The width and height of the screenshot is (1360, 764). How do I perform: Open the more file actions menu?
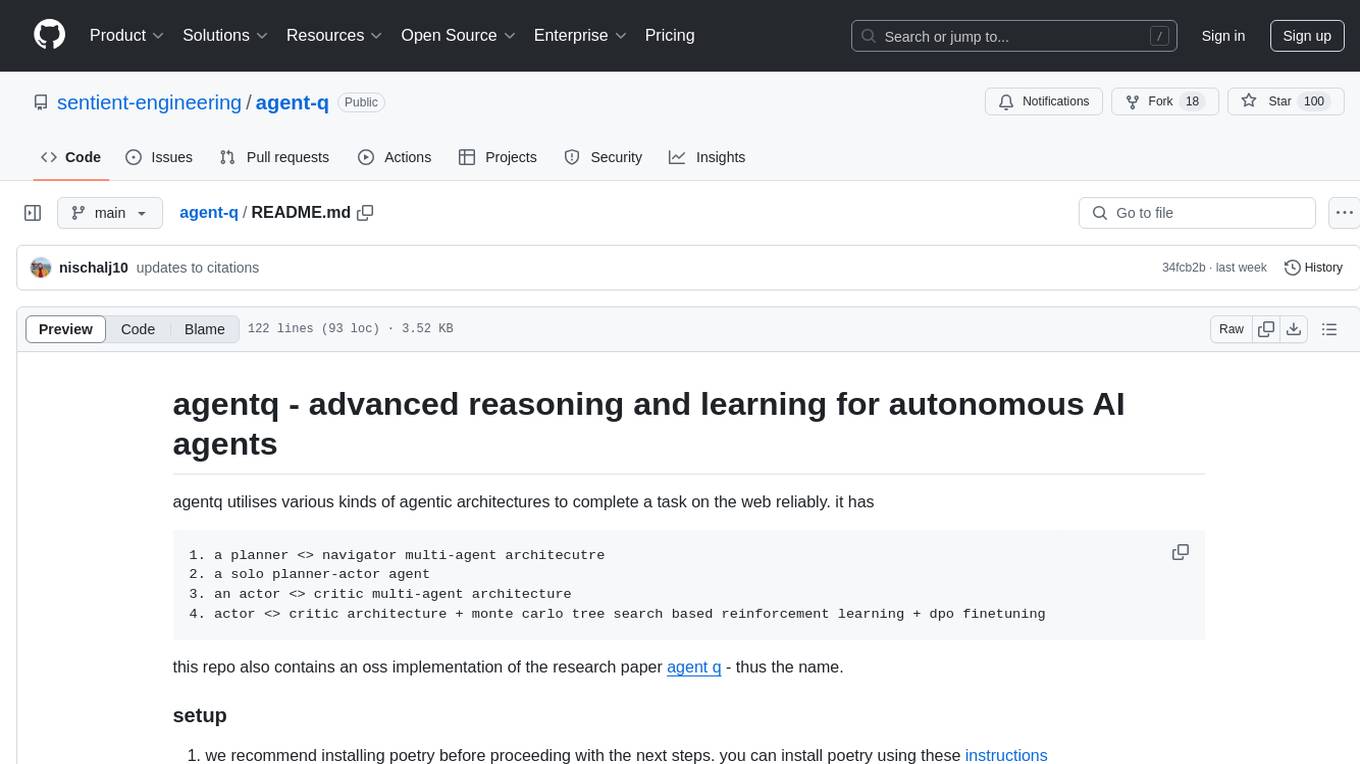coord(1344,213)
